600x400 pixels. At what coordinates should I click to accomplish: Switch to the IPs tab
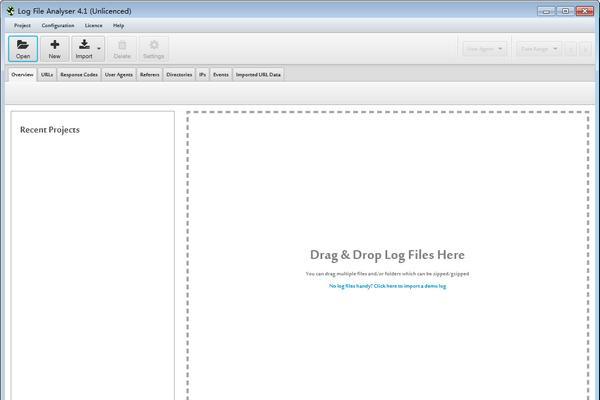[x=202, y=75]
